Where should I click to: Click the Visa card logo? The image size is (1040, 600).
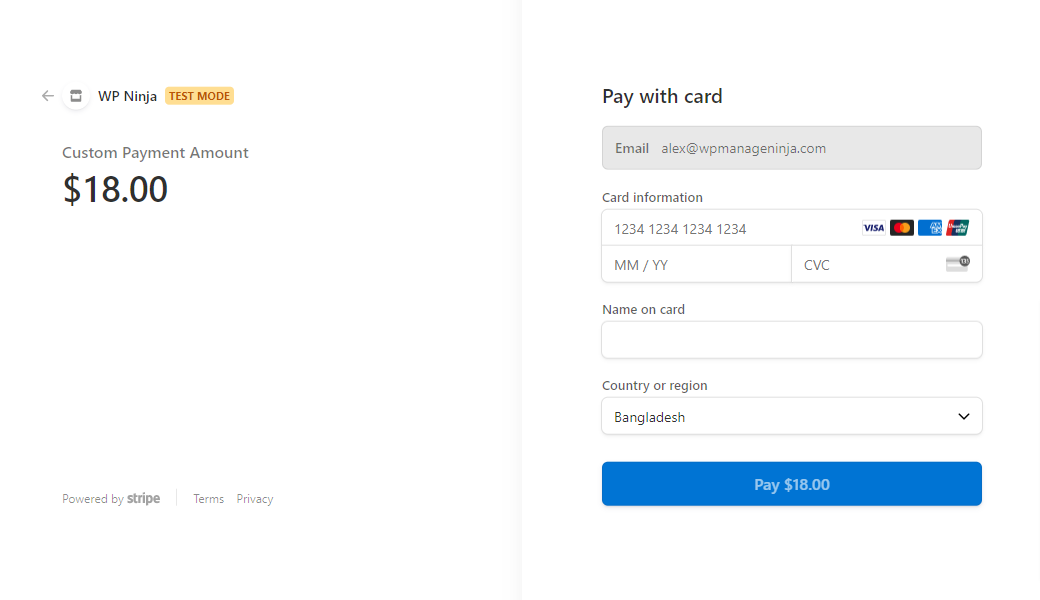click(x=874, y=228)
